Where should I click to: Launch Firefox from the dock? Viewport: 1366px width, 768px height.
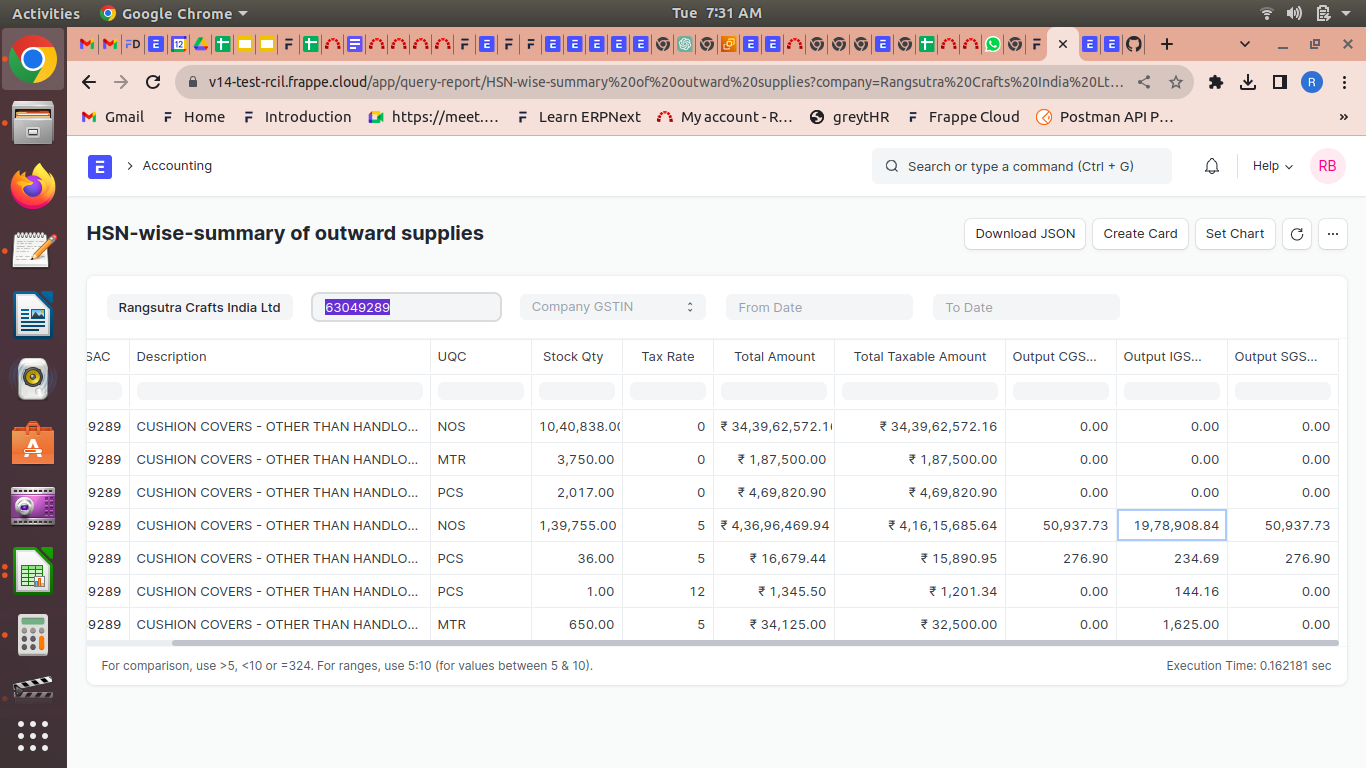click(x=33, y=185)
